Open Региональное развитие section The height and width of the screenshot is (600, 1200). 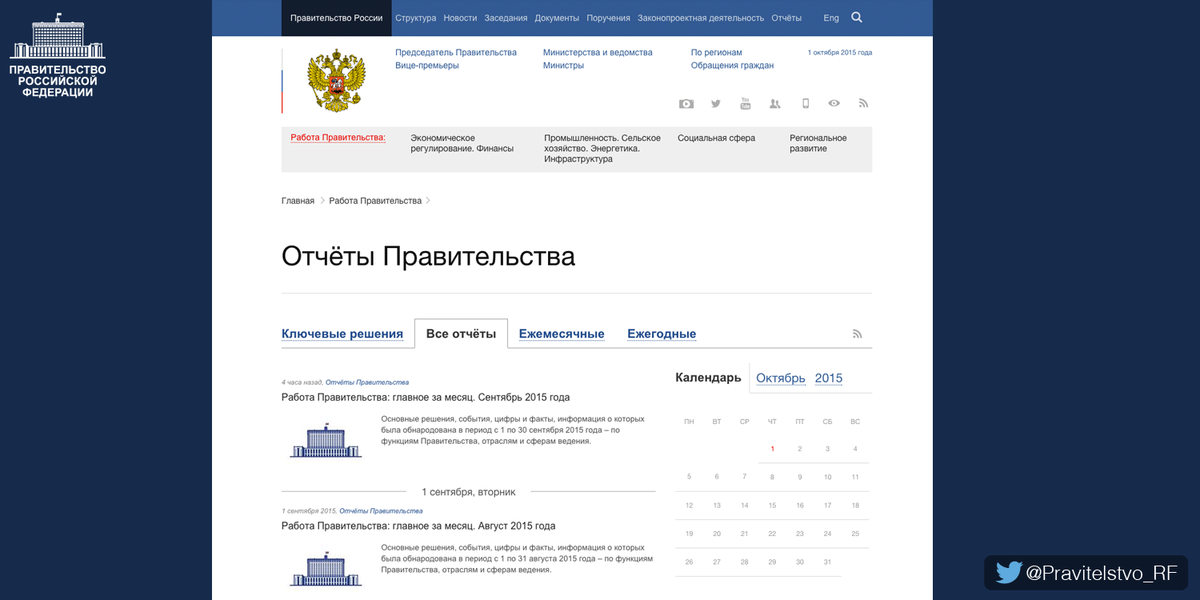click(x=818, y=143)
